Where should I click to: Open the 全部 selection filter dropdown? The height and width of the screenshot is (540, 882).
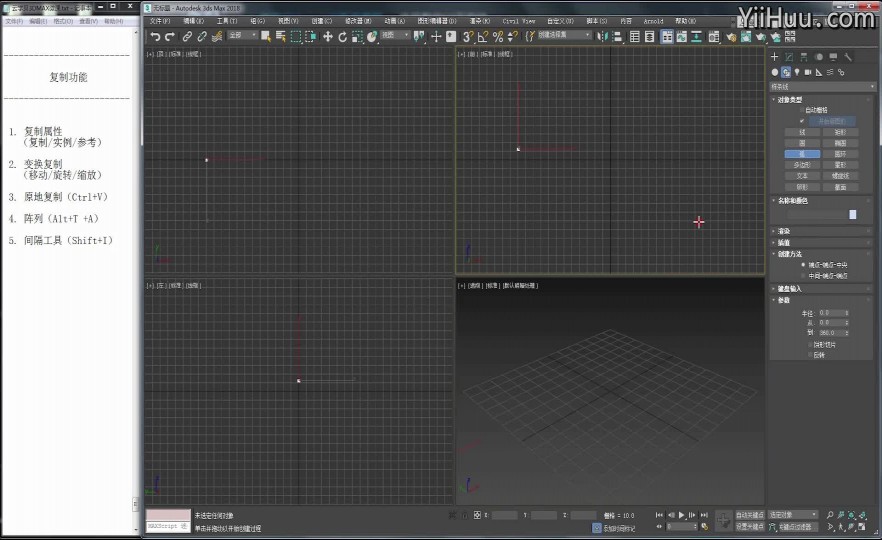[242, 35]
